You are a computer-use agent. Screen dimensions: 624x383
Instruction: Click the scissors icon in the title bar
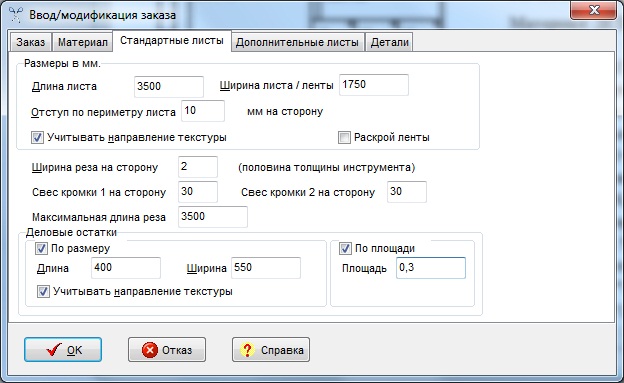tap(16, 14)
